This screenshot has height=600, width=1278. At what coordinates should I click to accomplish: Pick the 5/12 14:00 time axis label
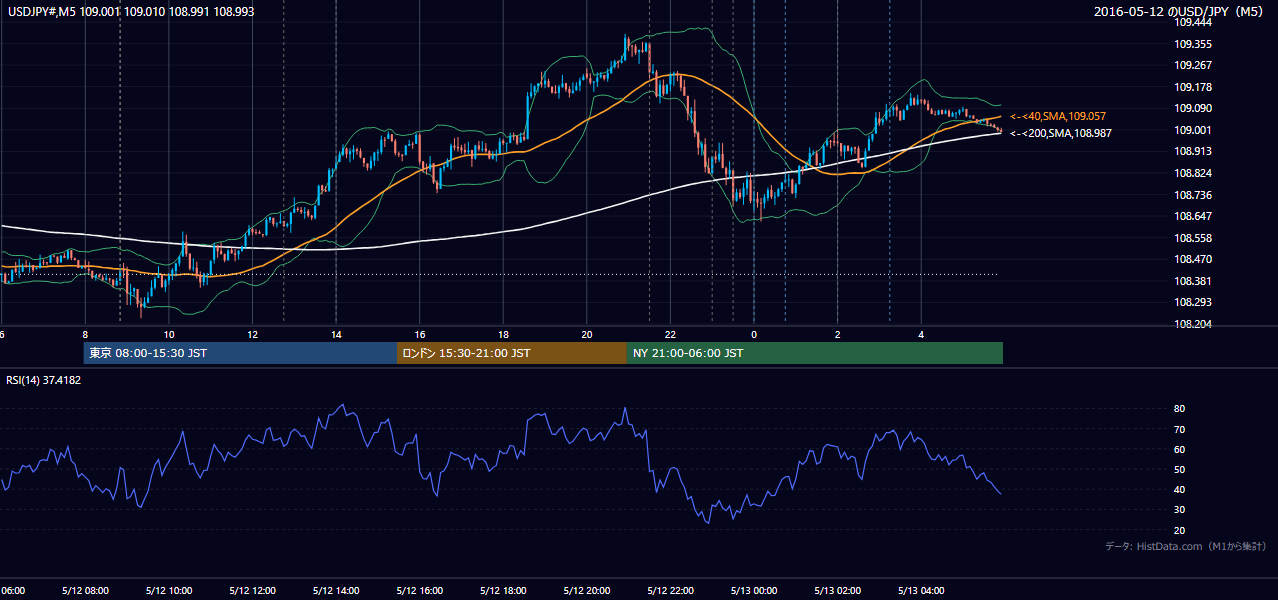coord(336,590)
